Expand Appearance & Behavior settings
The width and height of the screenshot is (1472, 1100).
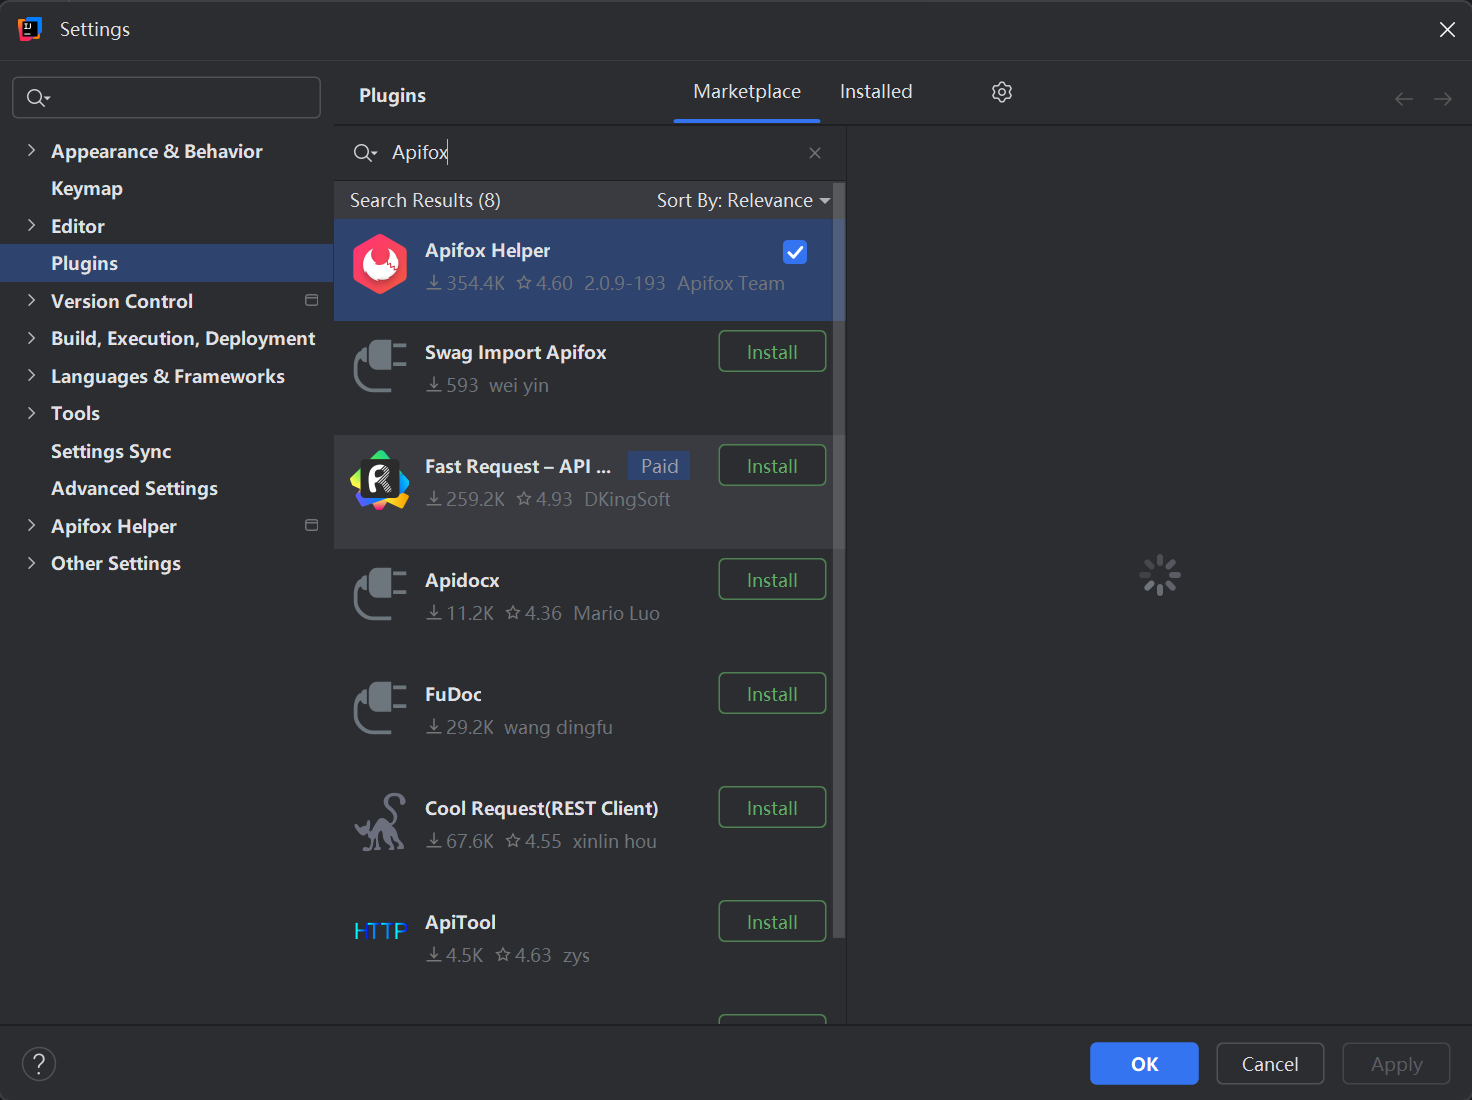[x=31, y=151]
